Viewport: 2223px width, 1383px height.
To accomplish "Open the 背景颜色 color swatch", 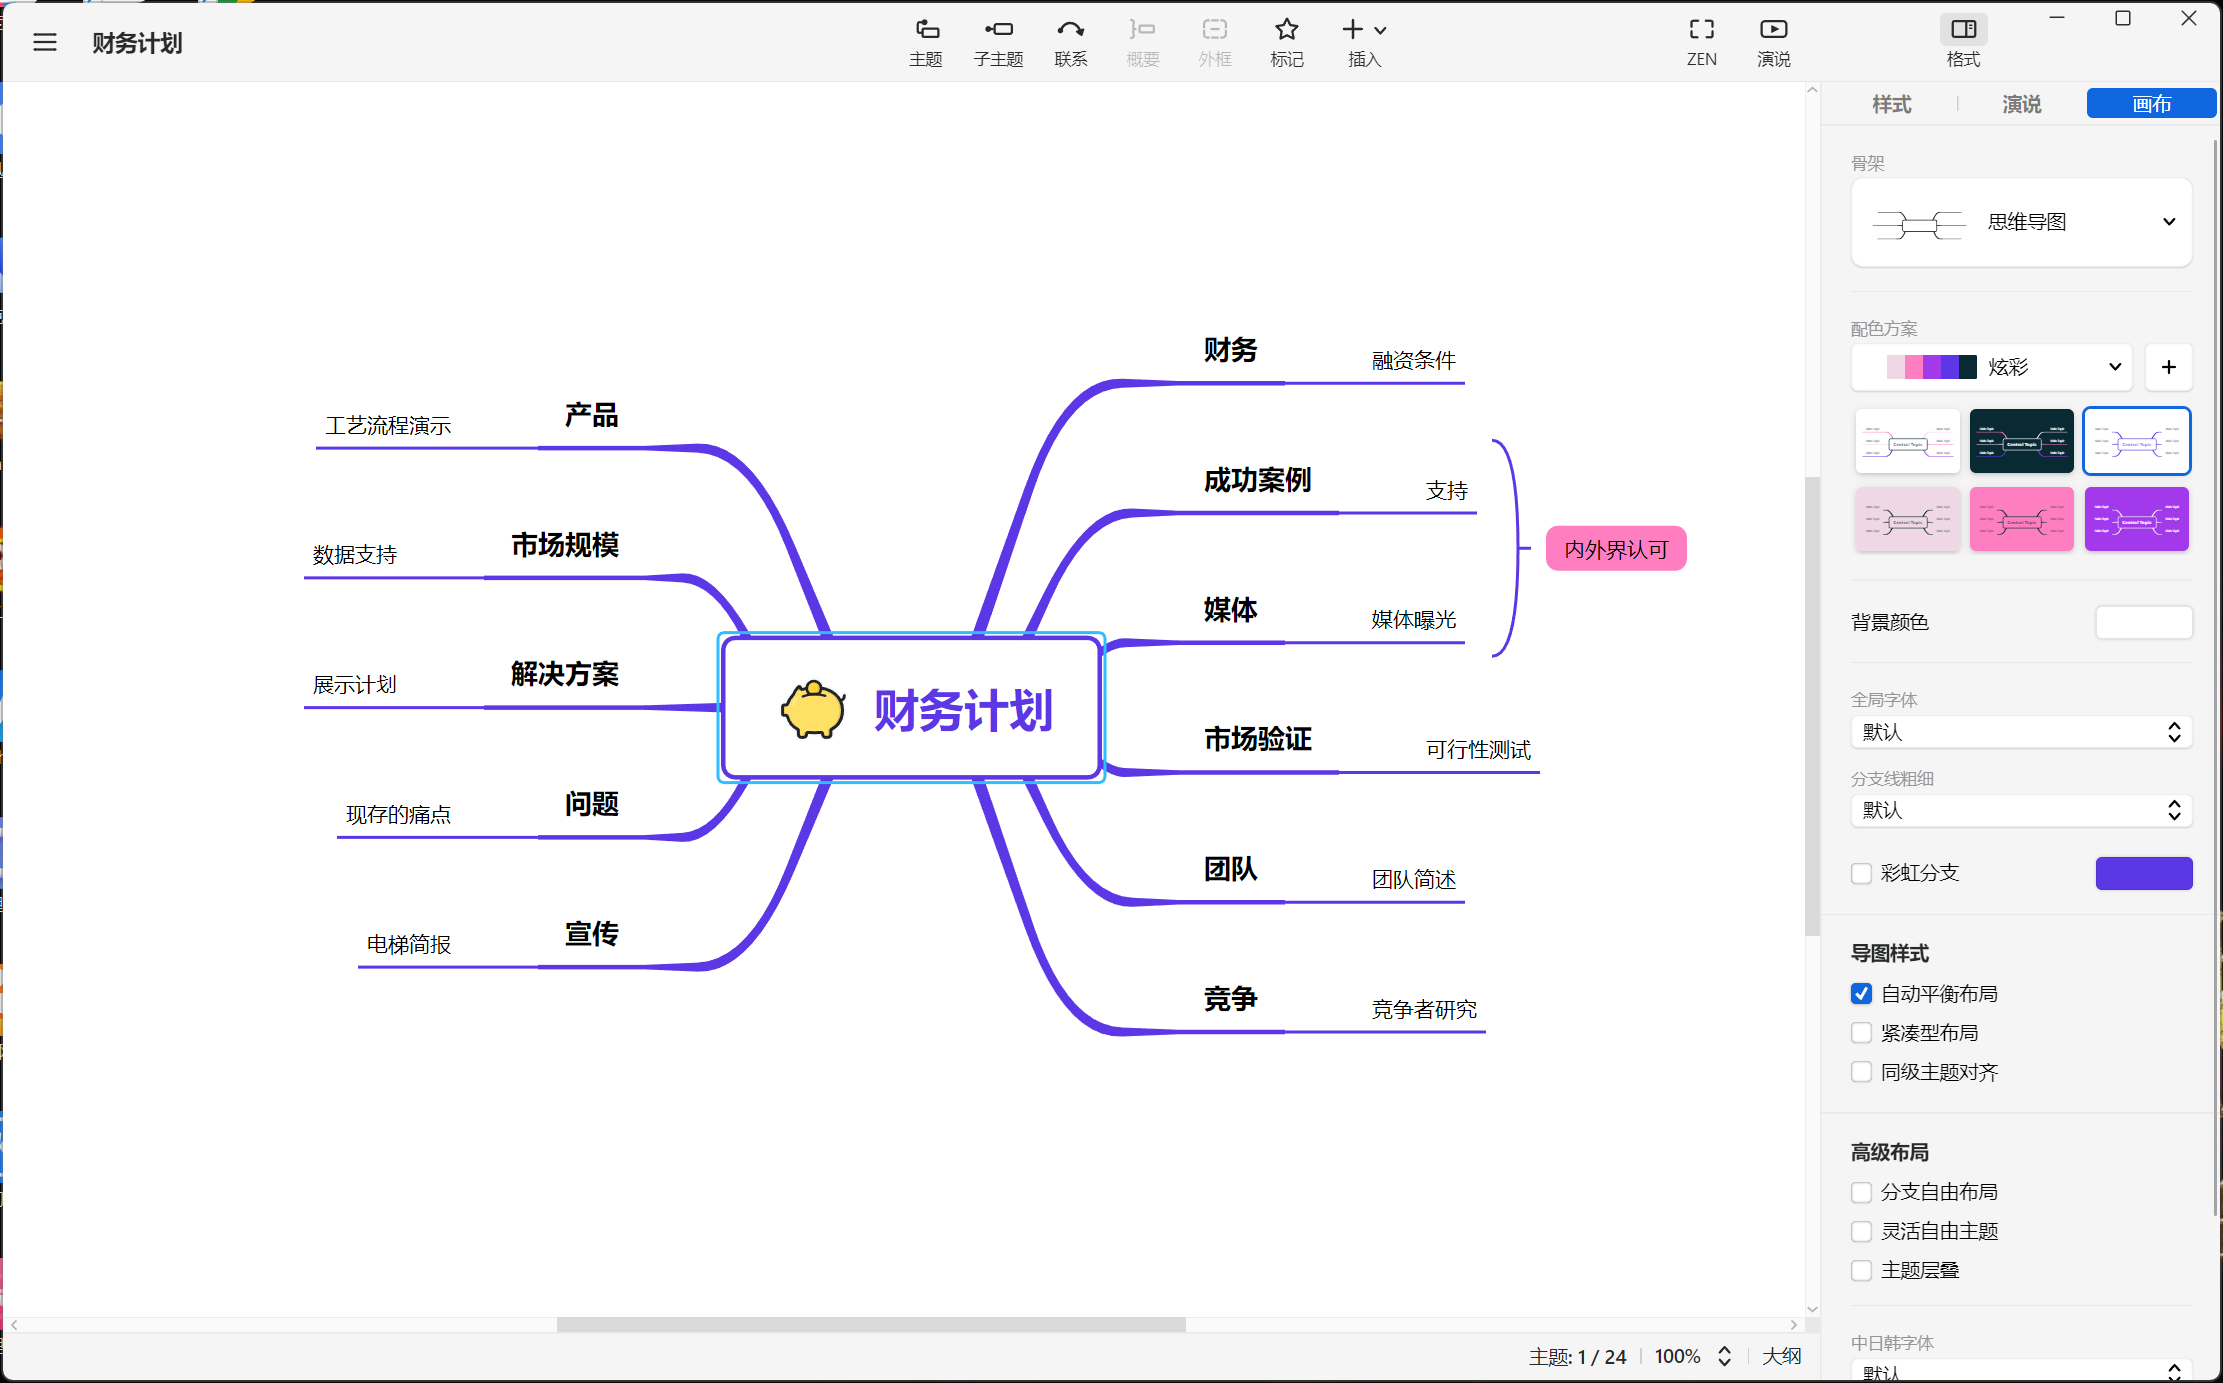I will click(x=2144, y=622).
